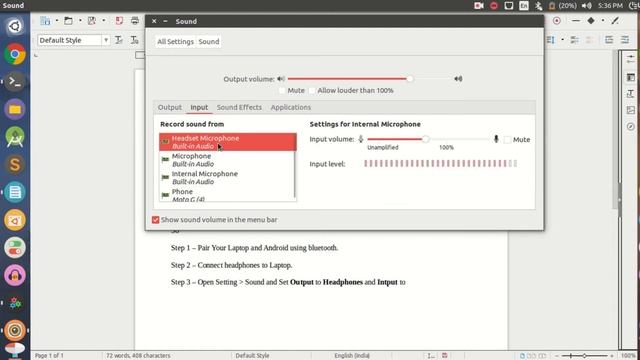Click New document icon in Writer toolbar
Screen dimensions: 640x360
(45, 21)
